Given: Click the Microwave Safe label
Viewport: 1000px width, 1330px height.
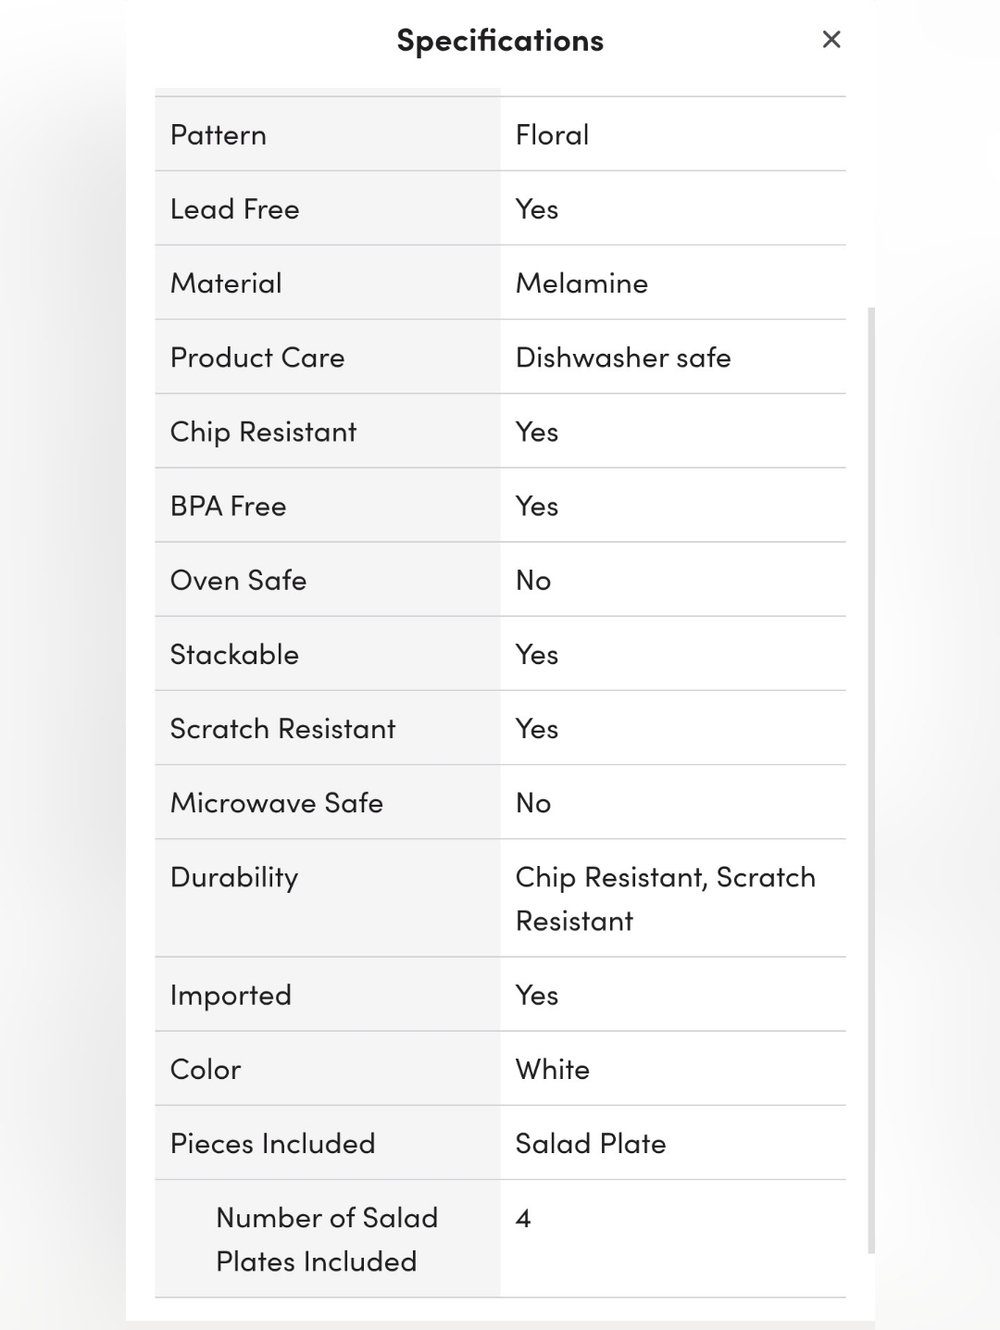Looking at the screenshot, I should point(277,803).
